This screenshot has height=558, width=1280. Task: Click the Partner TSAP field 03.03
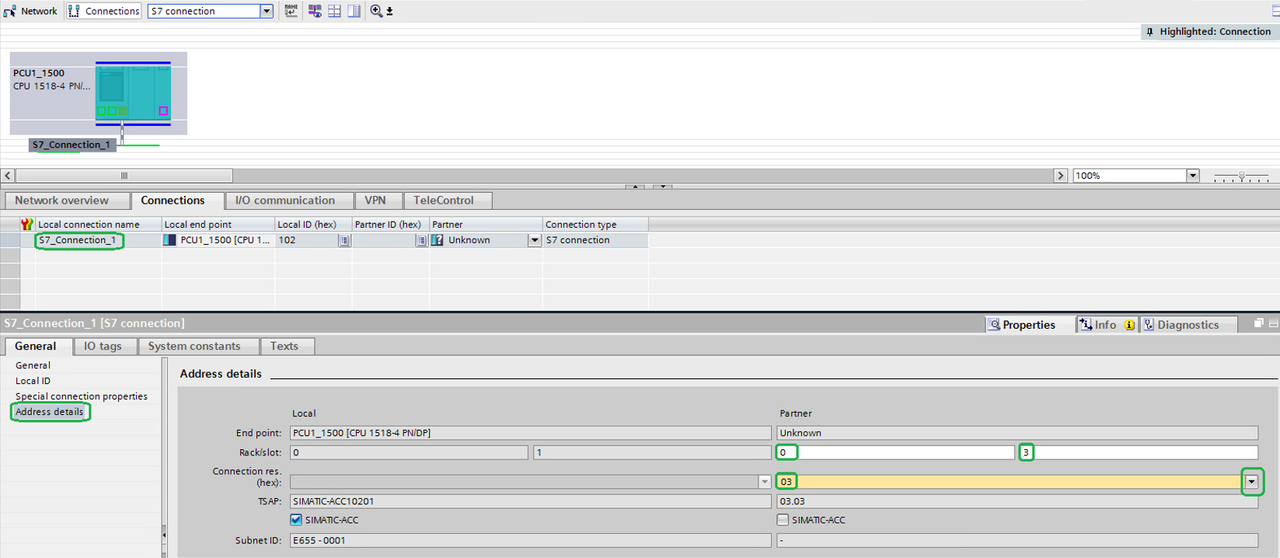(x=1017, y=501)
